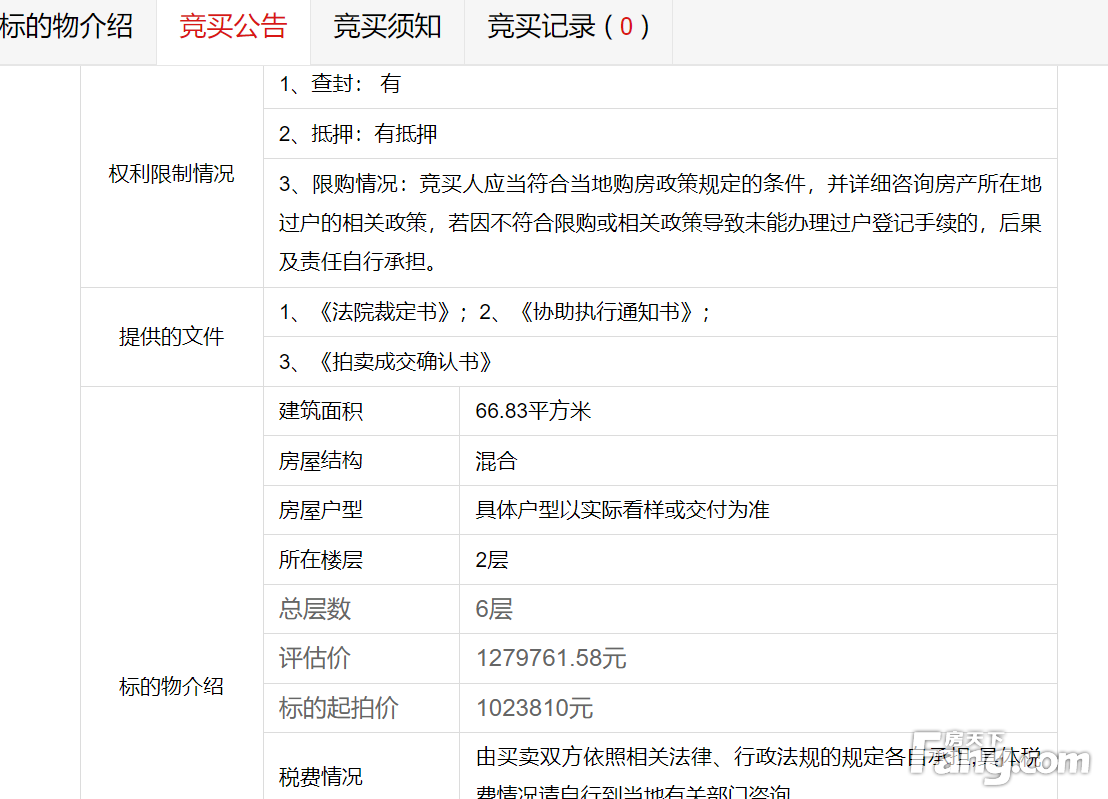
Task: Click the 提供的文件 row header
Action: pyautogui.click(x=171, y=337)
